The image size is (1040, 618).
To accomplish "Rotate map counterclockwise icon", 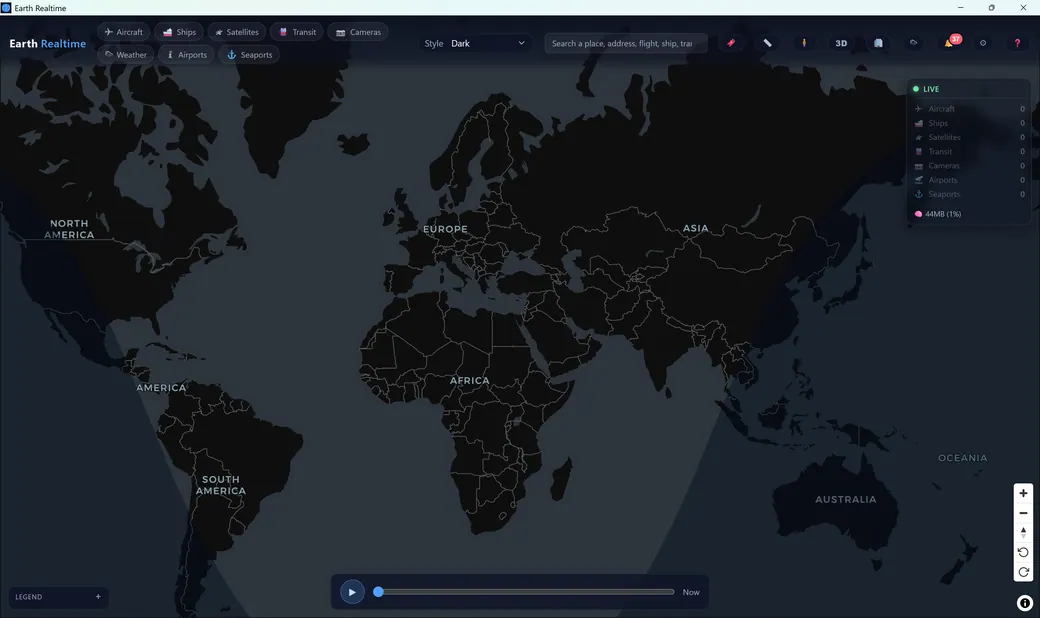I will coord(1023,552).
